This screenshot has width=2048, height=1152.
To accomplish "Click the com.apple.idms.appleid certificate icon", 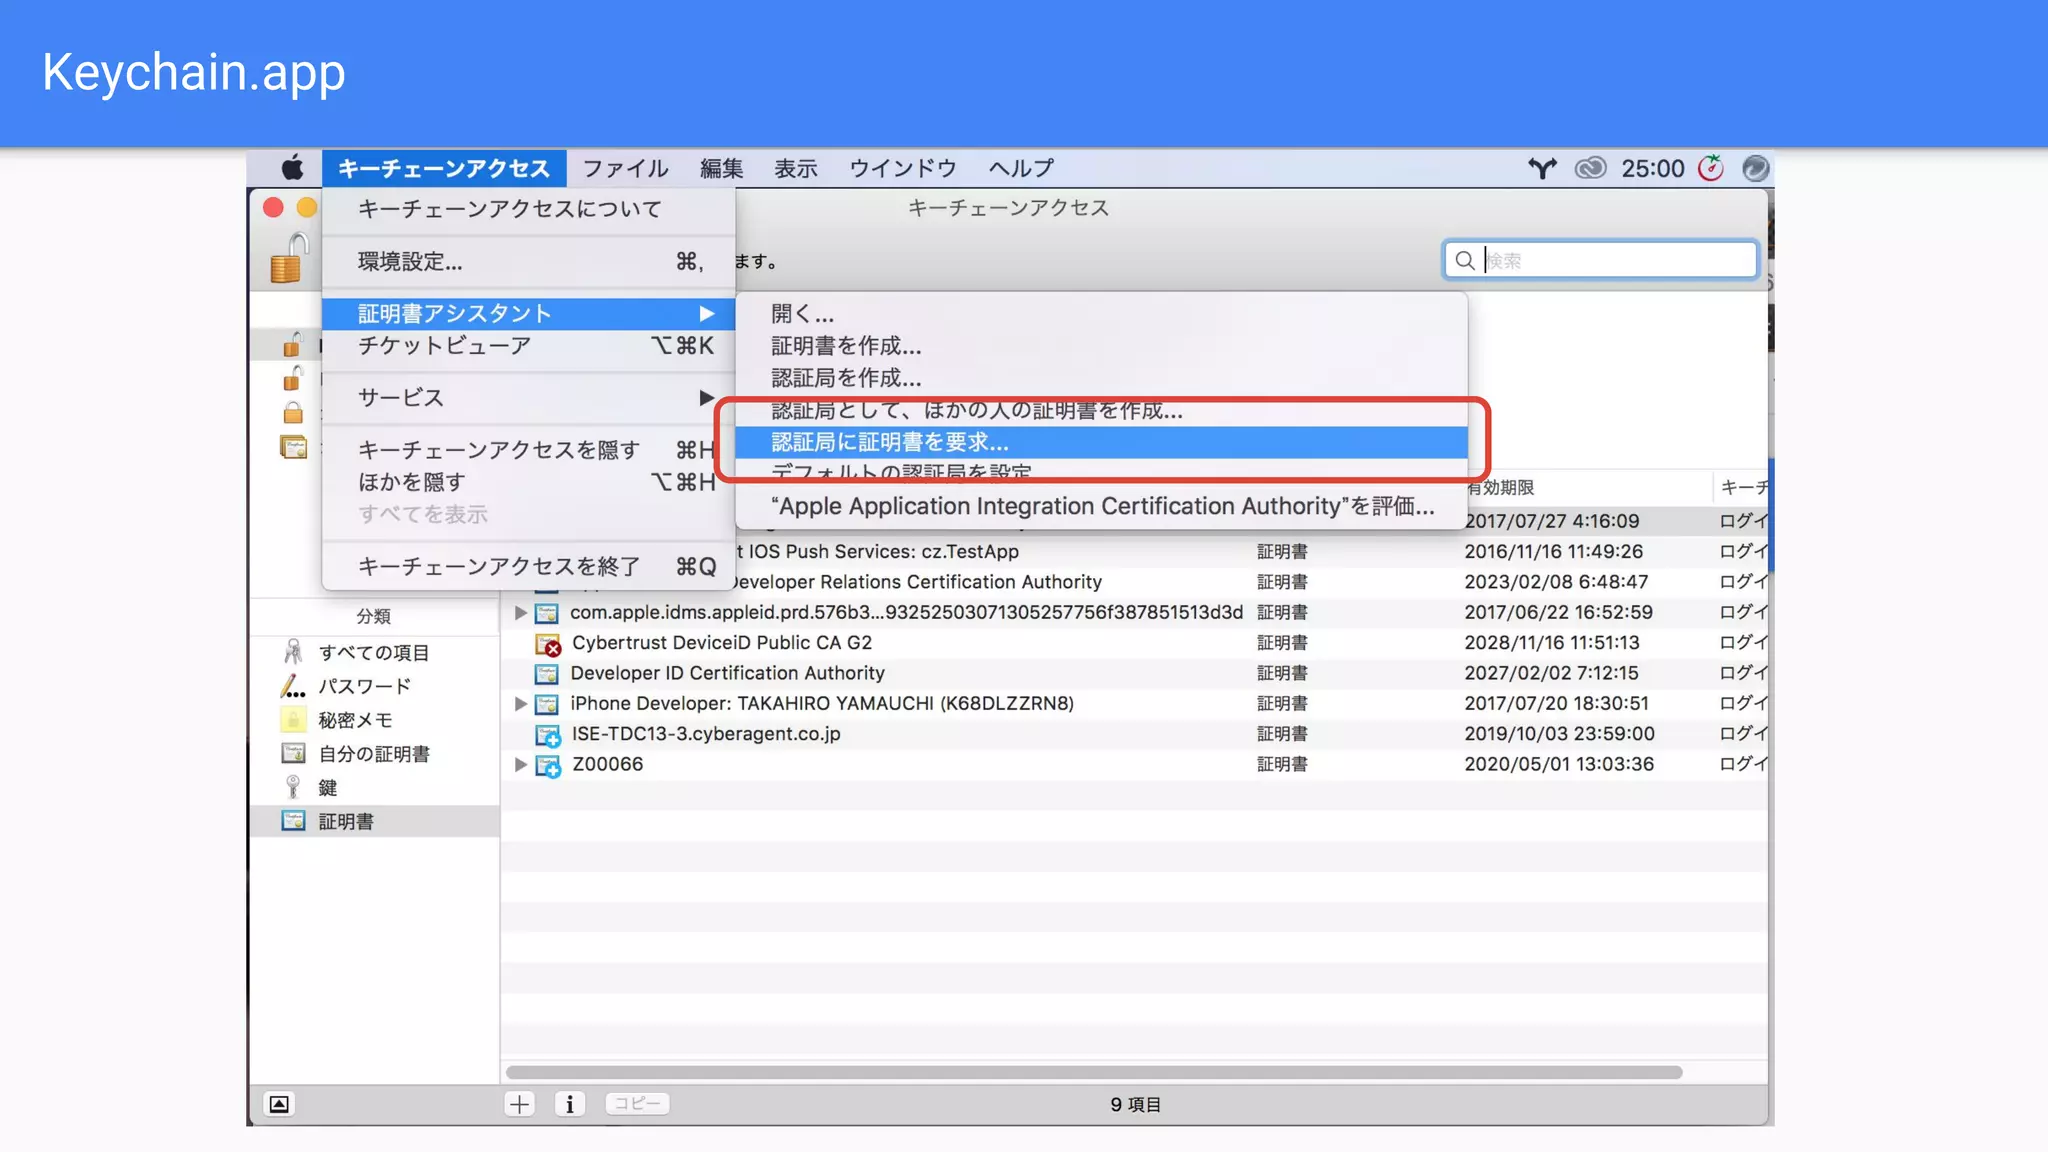I will 546,613.
